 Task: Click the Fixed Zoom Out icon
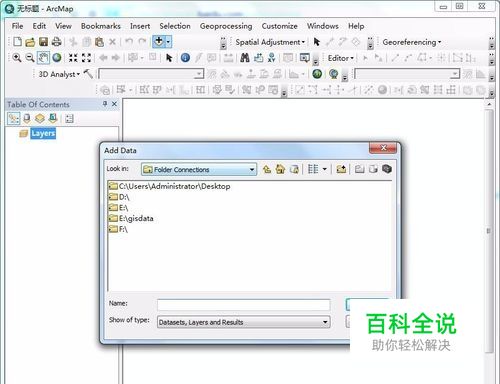pos(86,58)
